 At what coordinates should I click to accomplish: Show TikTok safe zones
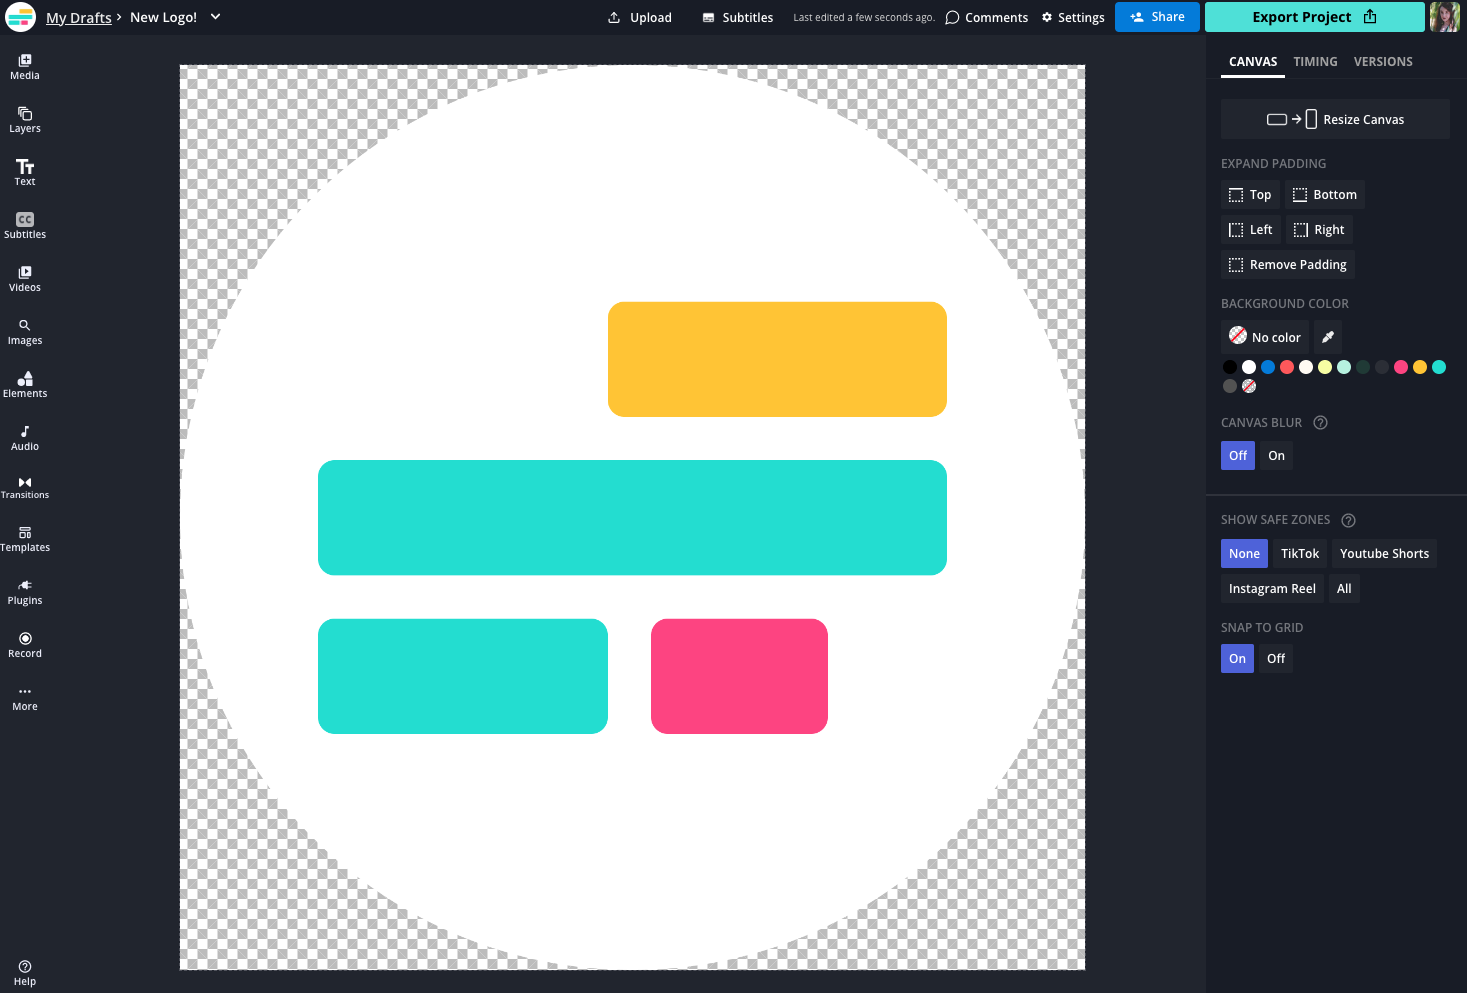tap(1299, 553)
